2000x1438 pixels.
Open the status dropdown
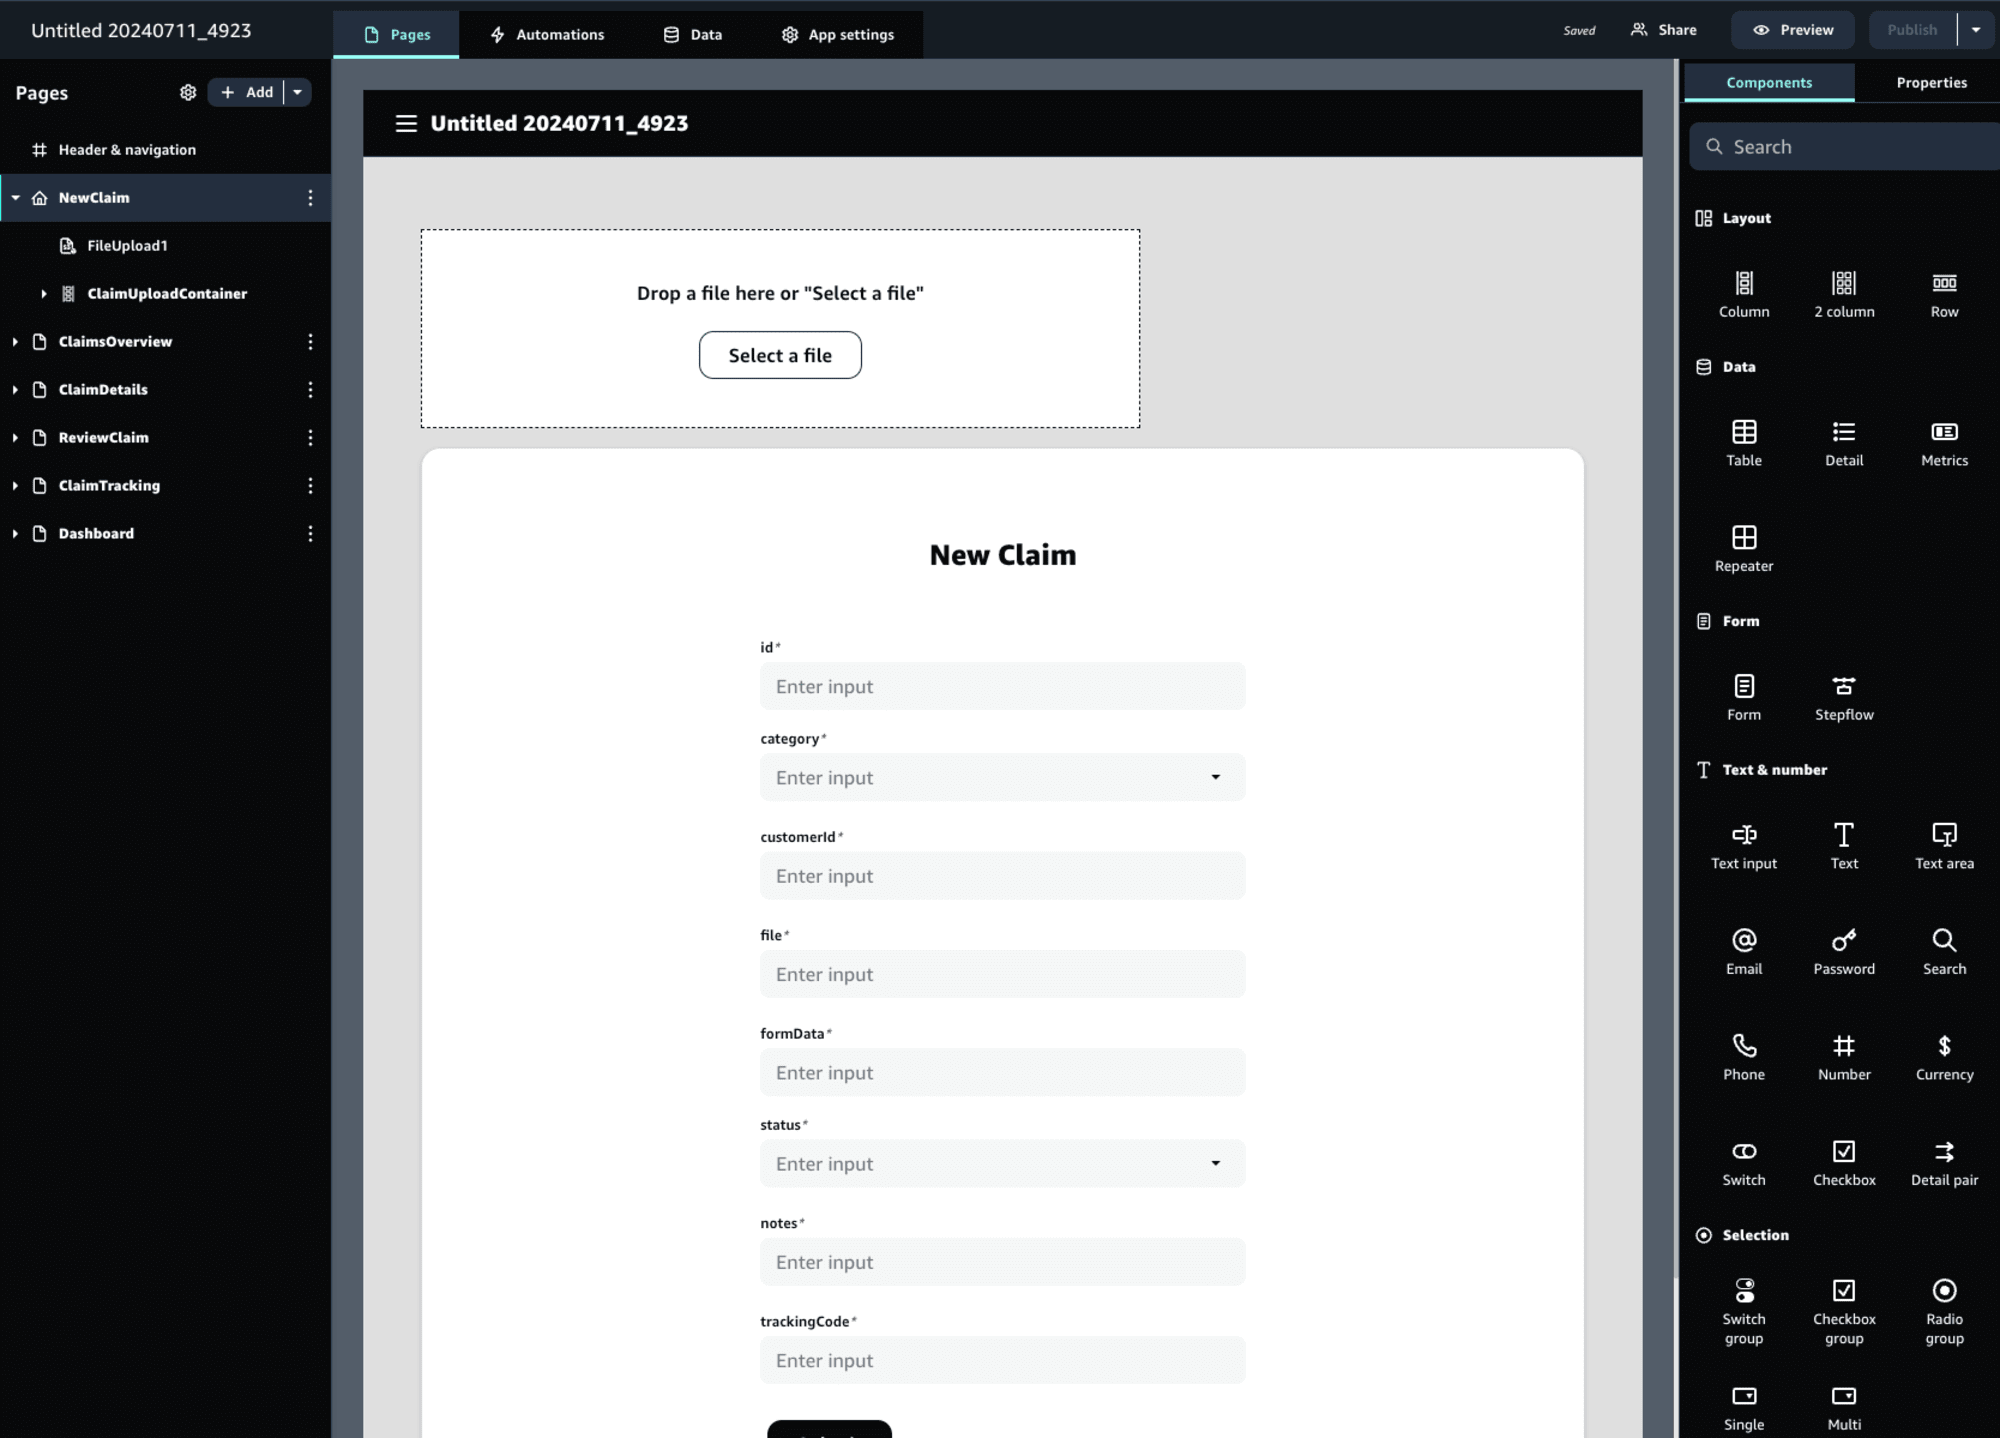coord(1002,1164)
